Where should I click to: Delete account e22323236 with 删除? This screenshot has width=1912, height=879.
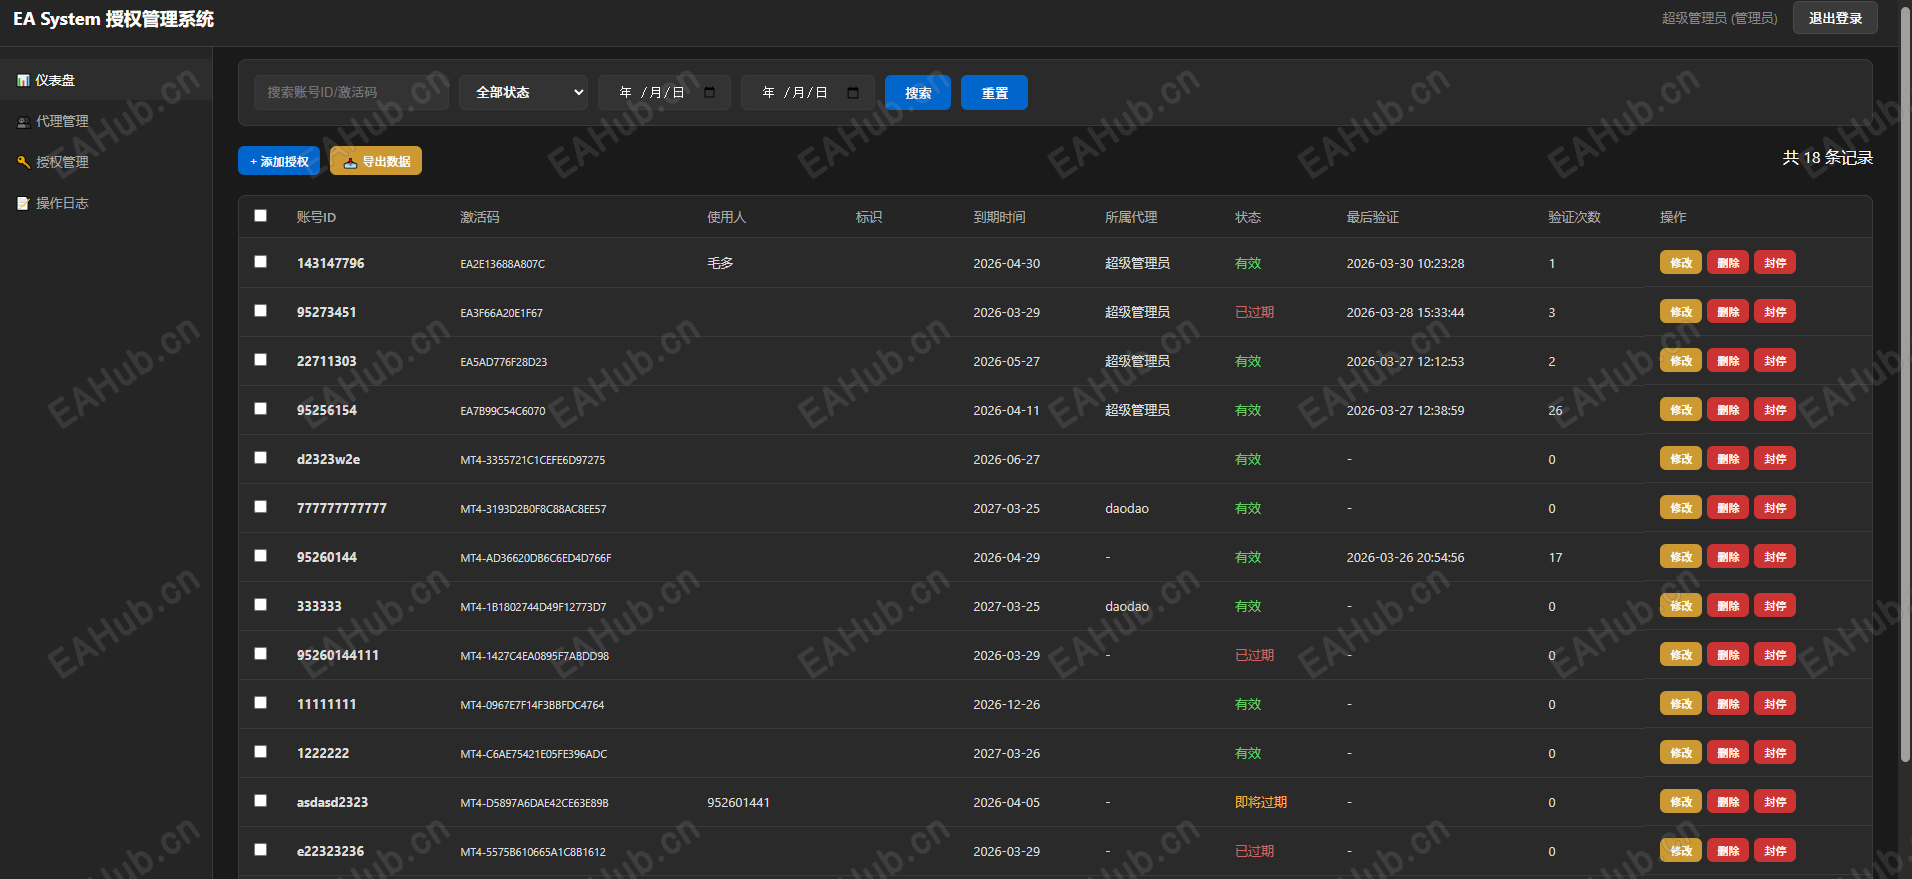pyautogui.click(x=1728, y=851)
